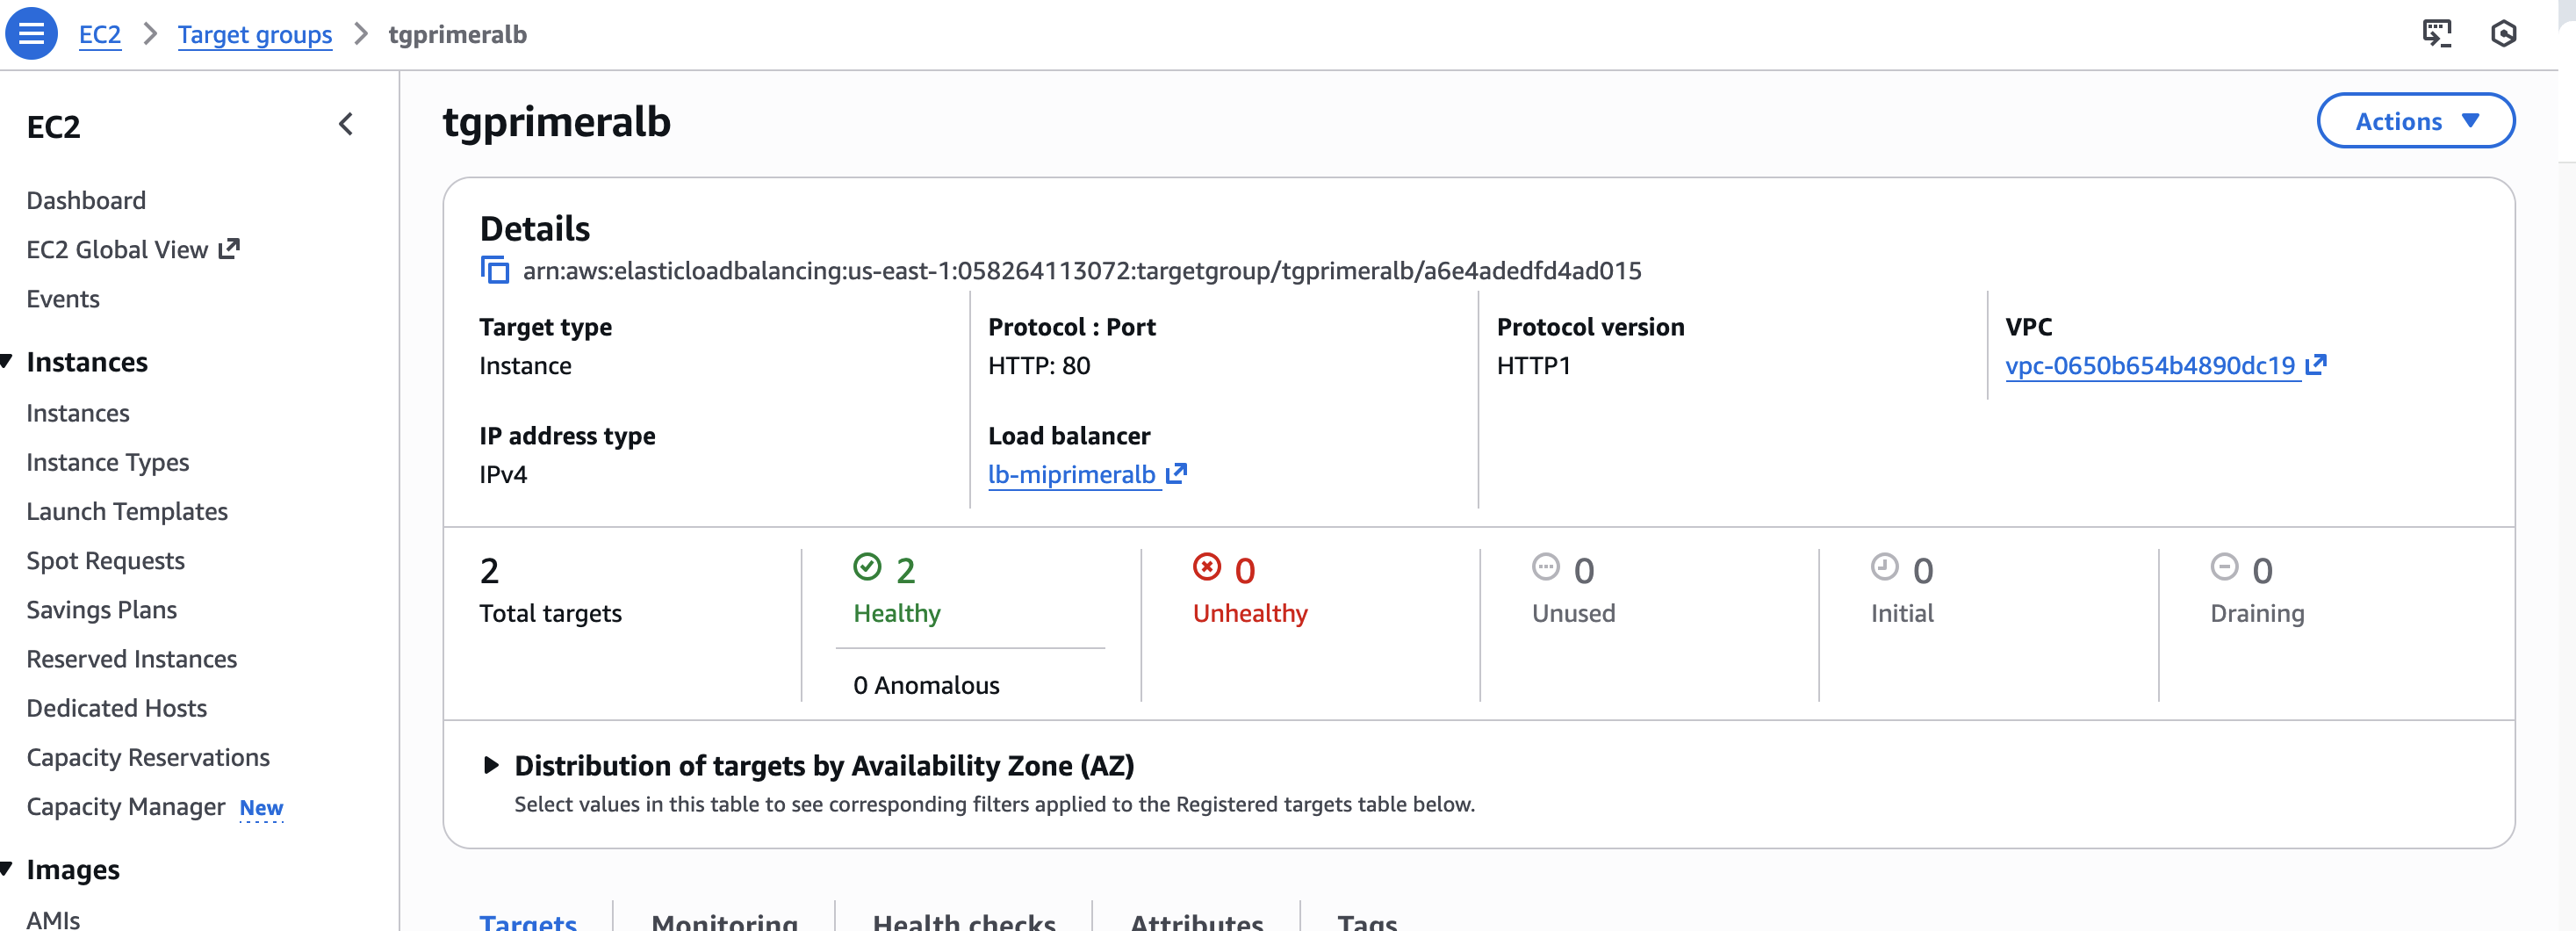Collapse the Instances sidebar section
The image size is (2576, 931).
coord(8,361)
